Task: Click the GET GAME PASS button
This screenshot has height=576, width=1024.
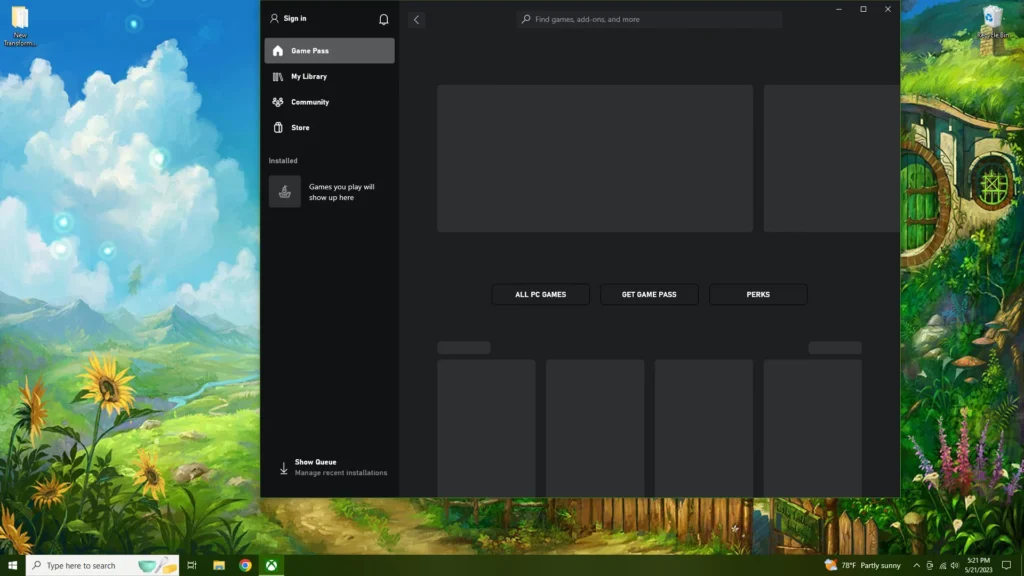Action: click(x=649, y=295)
